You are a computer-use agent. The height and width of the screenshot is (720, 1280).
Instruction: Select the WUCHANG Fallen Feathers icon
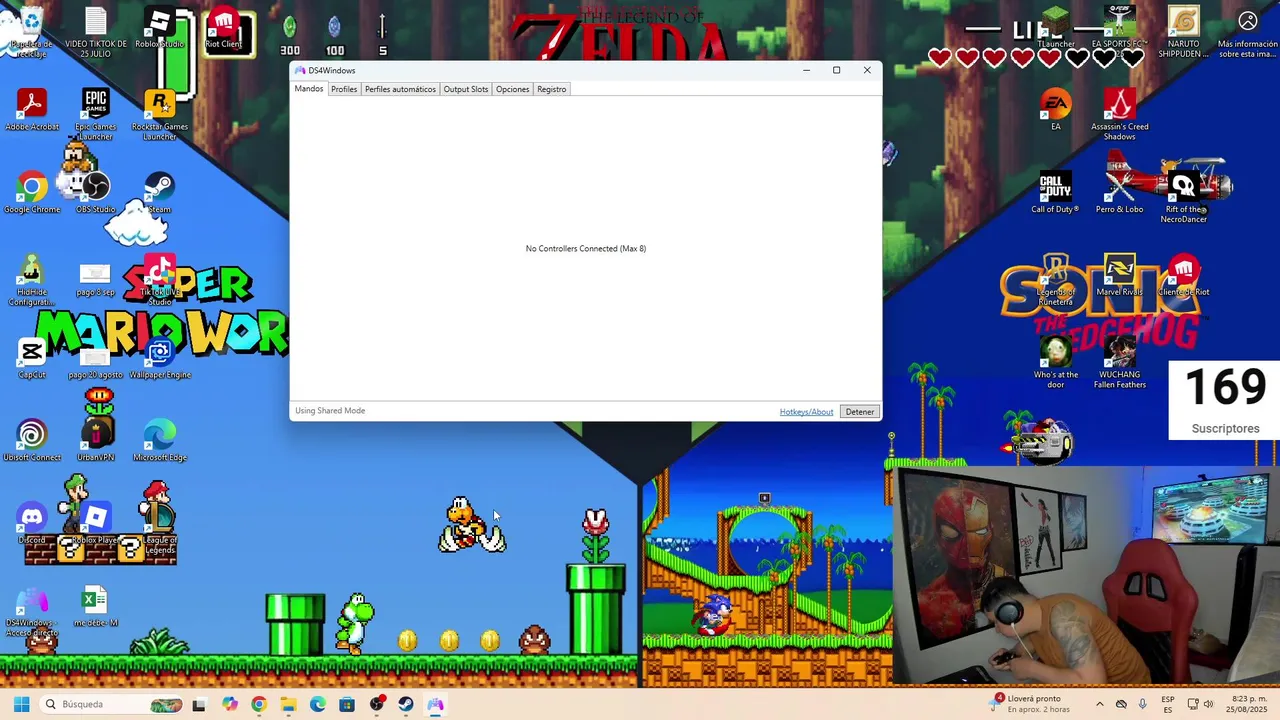tap(1120, 362)
